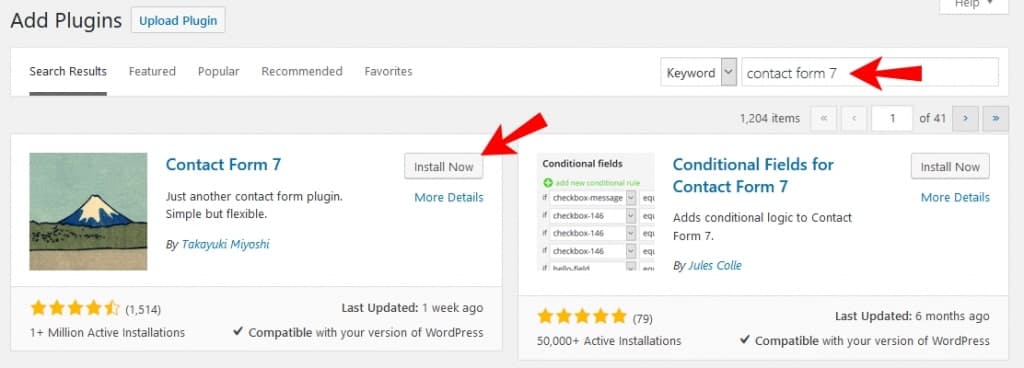This screenshot has width=1024, height=368.
Task: Focus the plugin search input field
Action: click(870, 72)
